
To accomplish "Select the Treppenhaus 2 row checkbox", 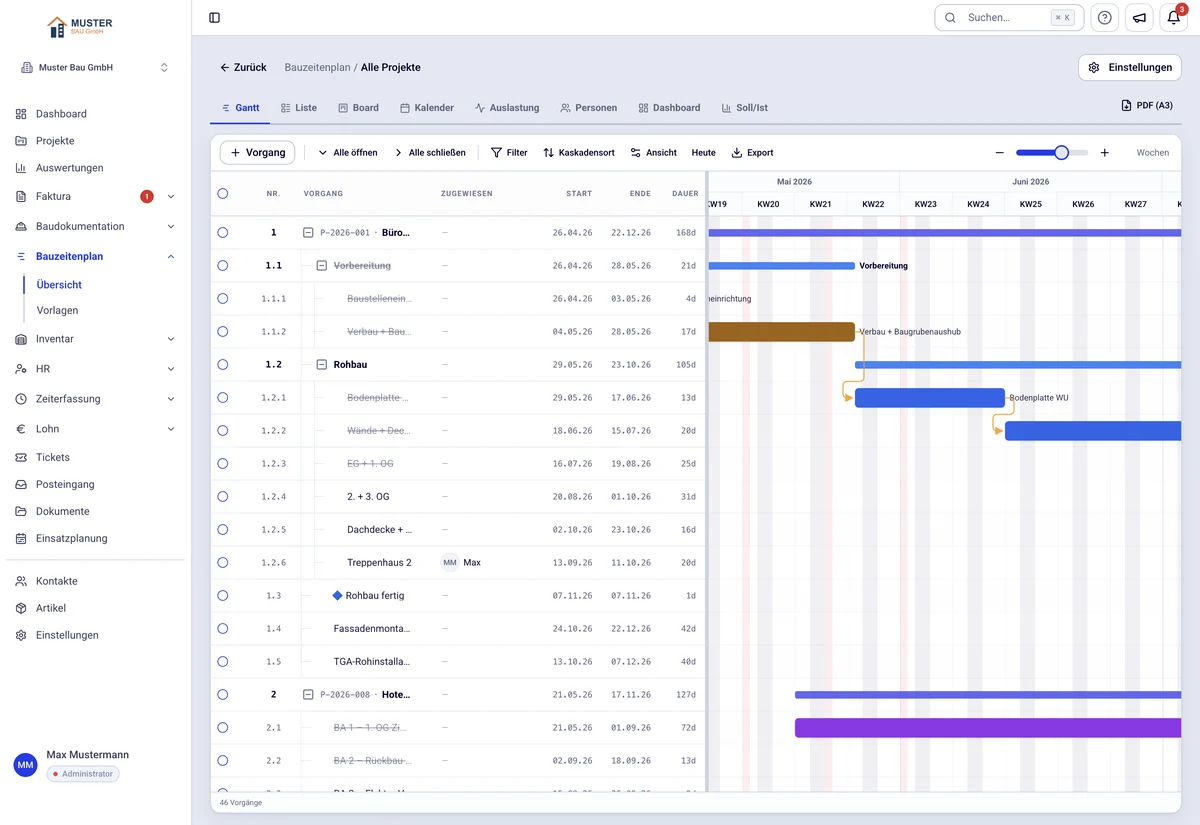I will click(x=222, y=562).
